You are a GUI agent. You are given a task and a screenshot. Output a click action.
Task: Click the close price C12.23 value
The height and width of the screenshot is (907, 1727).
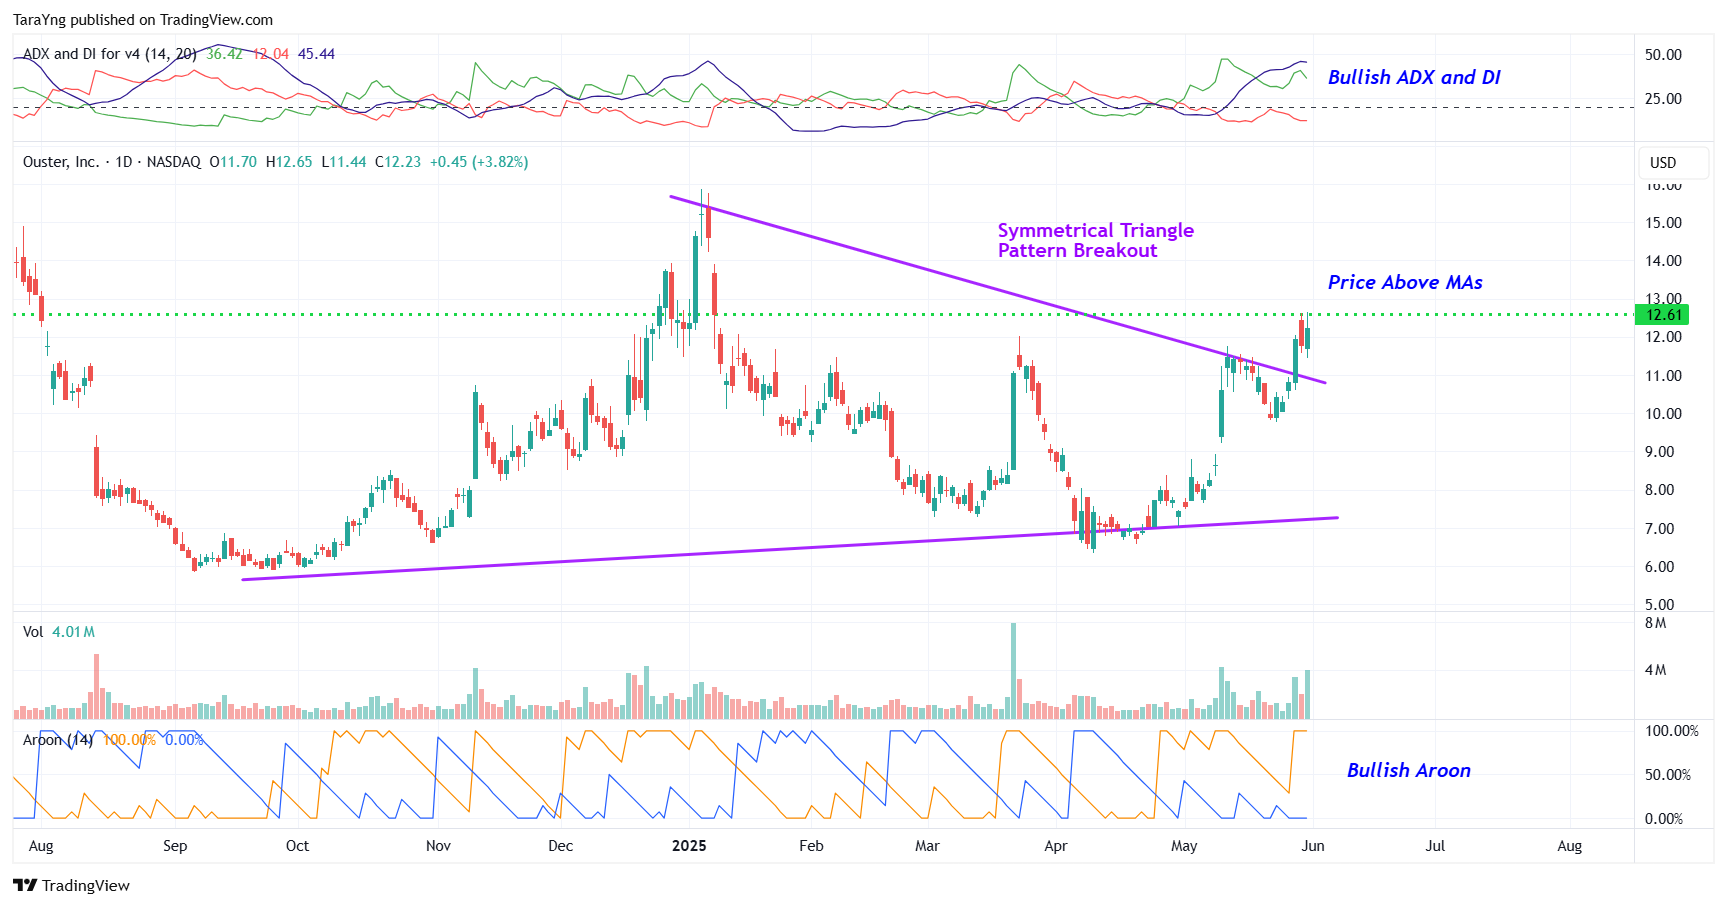pos(398,162)
